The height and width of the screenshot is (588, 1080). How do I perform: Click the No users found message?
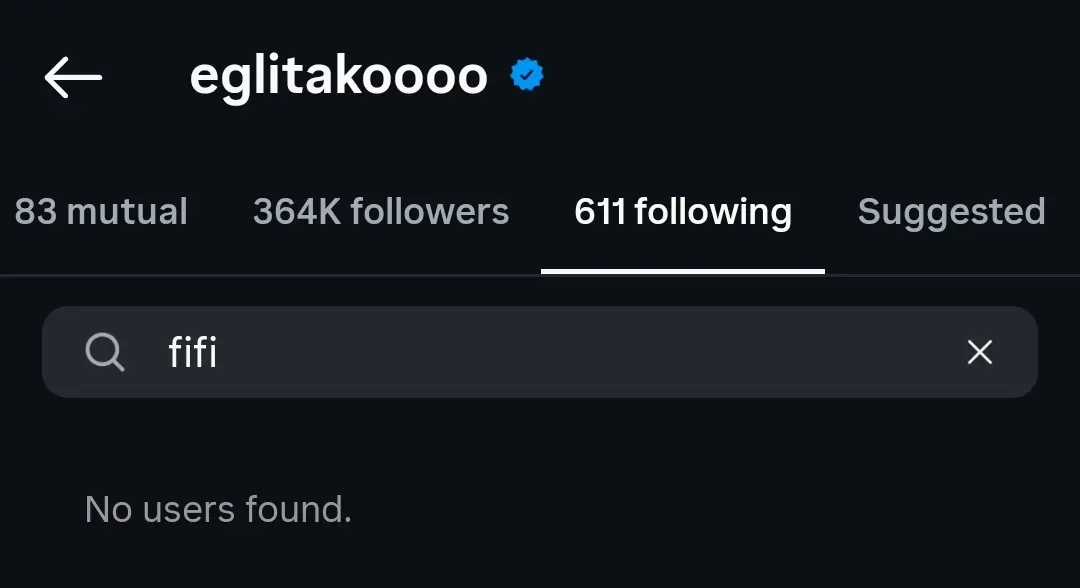pos(218,510)
